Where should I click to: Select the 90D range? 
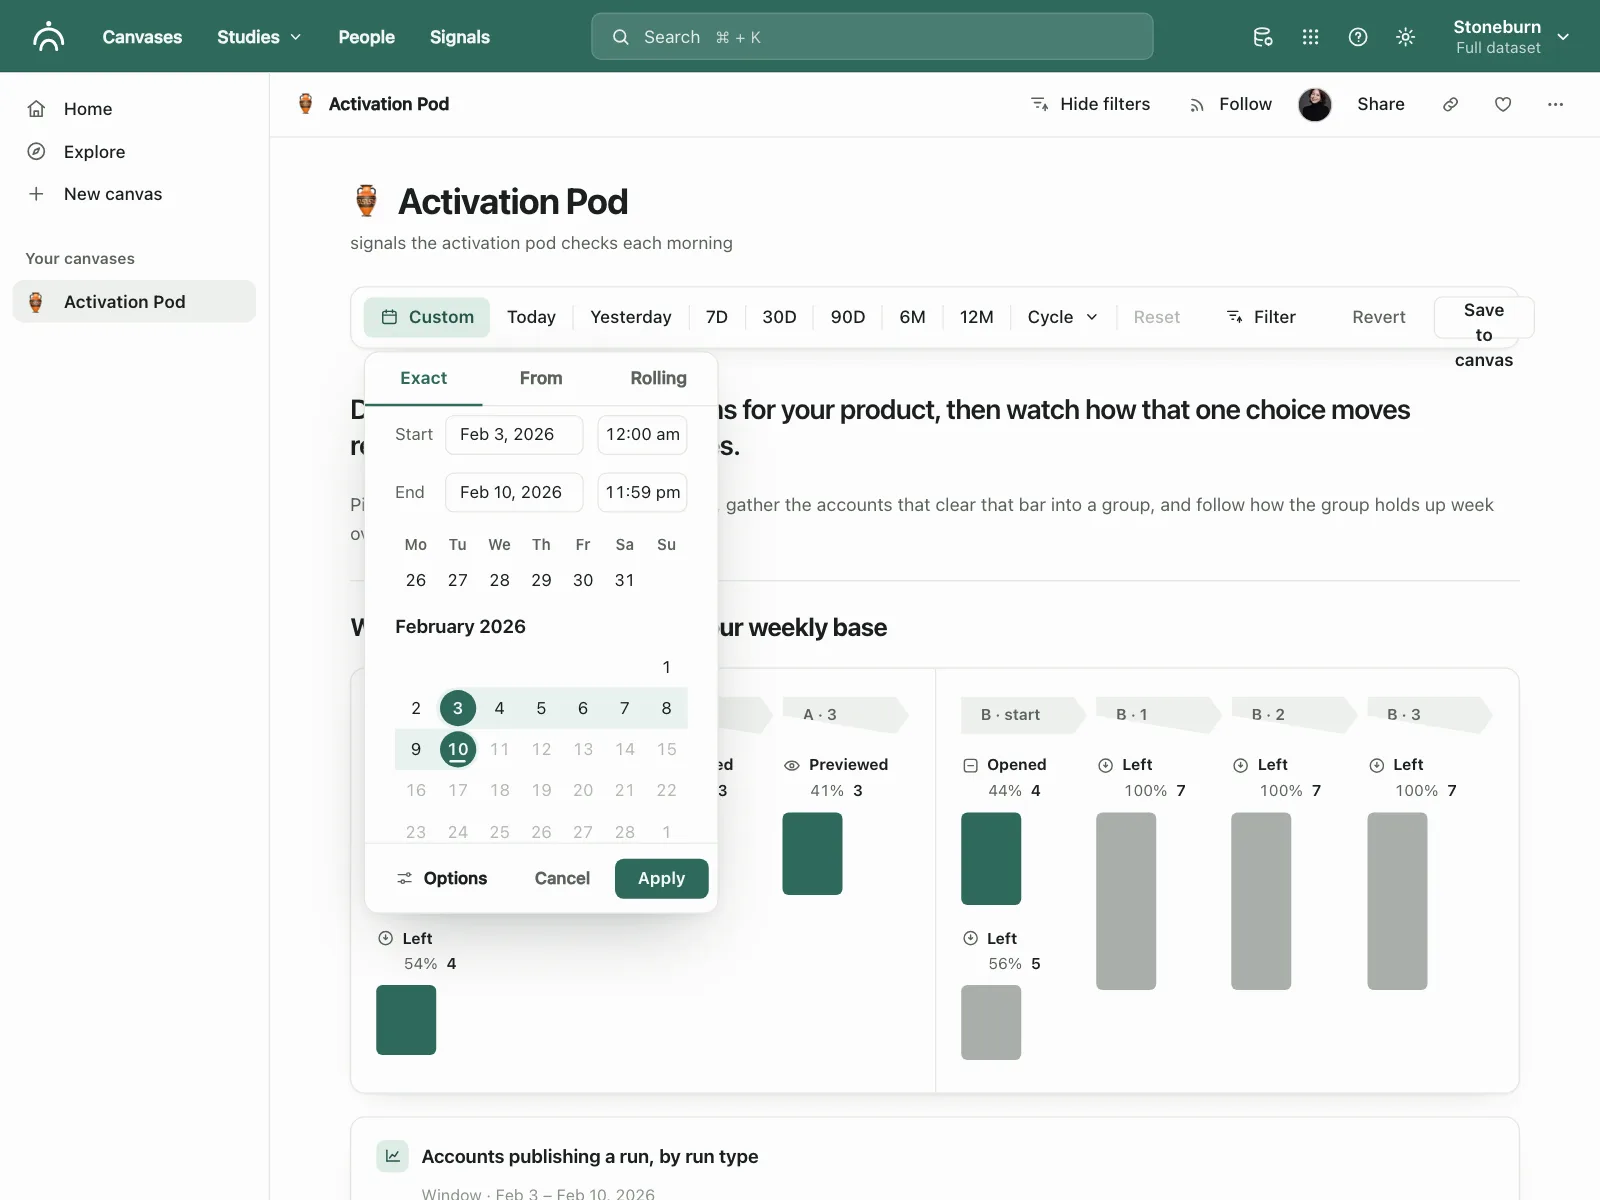point(848,317)
